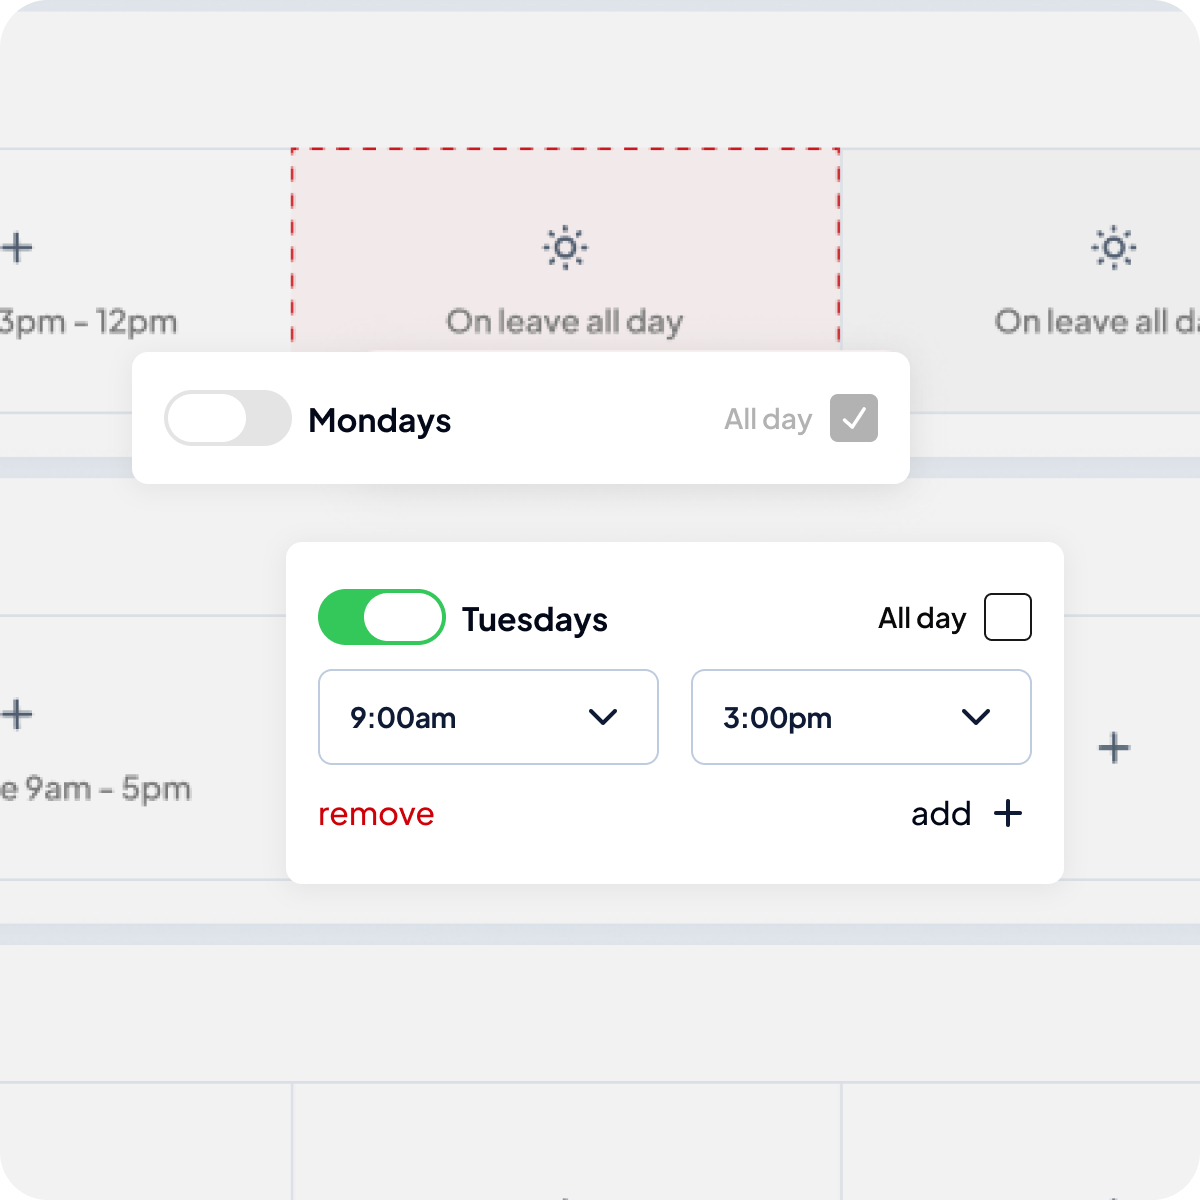Screen dimensions: 1200x1200
Task: Click the plus icon beside the add label
Action: click(x=1008, y=814)
